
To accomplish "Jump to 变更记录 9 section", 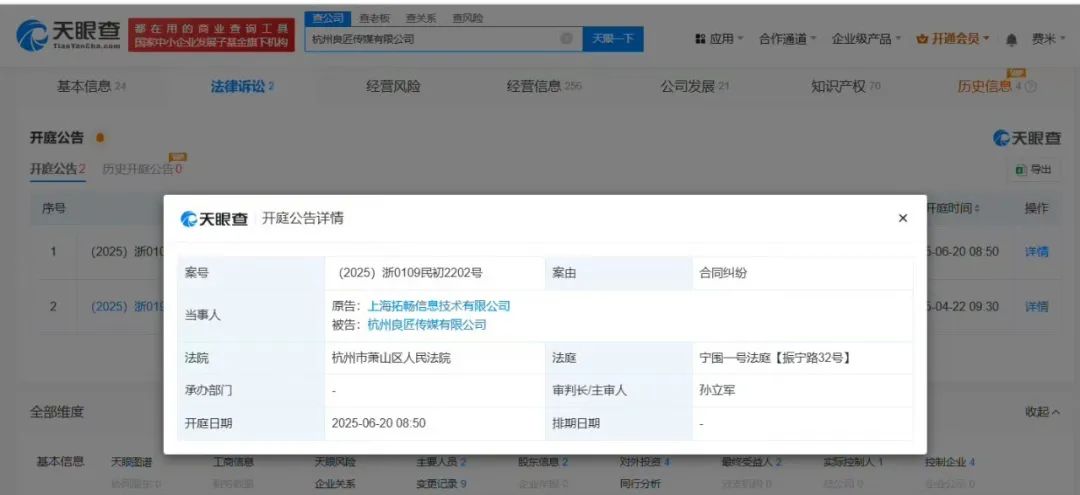I will point(441,484).
